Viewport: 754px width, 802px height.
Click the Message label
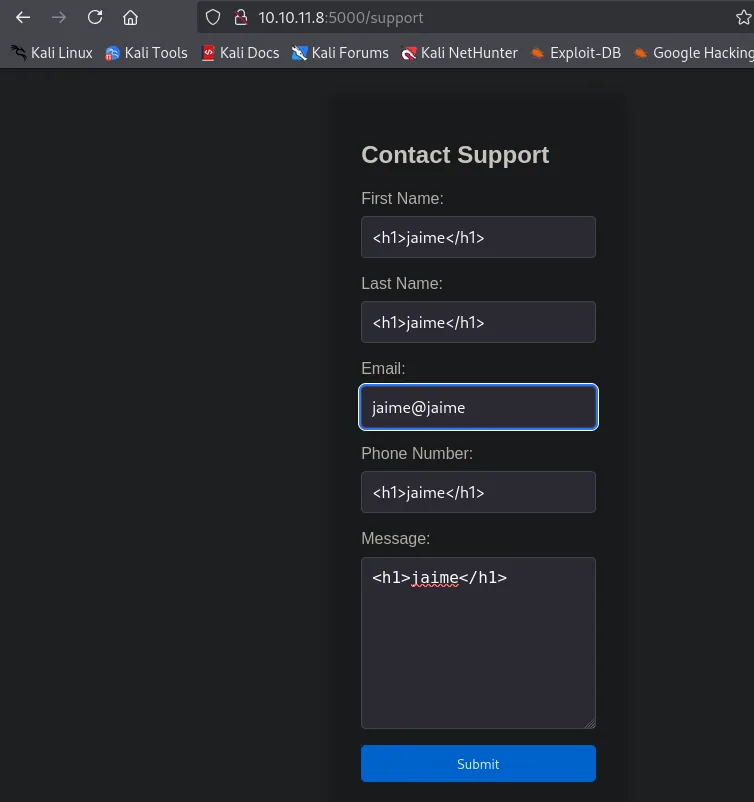click(x=395, y=538)
